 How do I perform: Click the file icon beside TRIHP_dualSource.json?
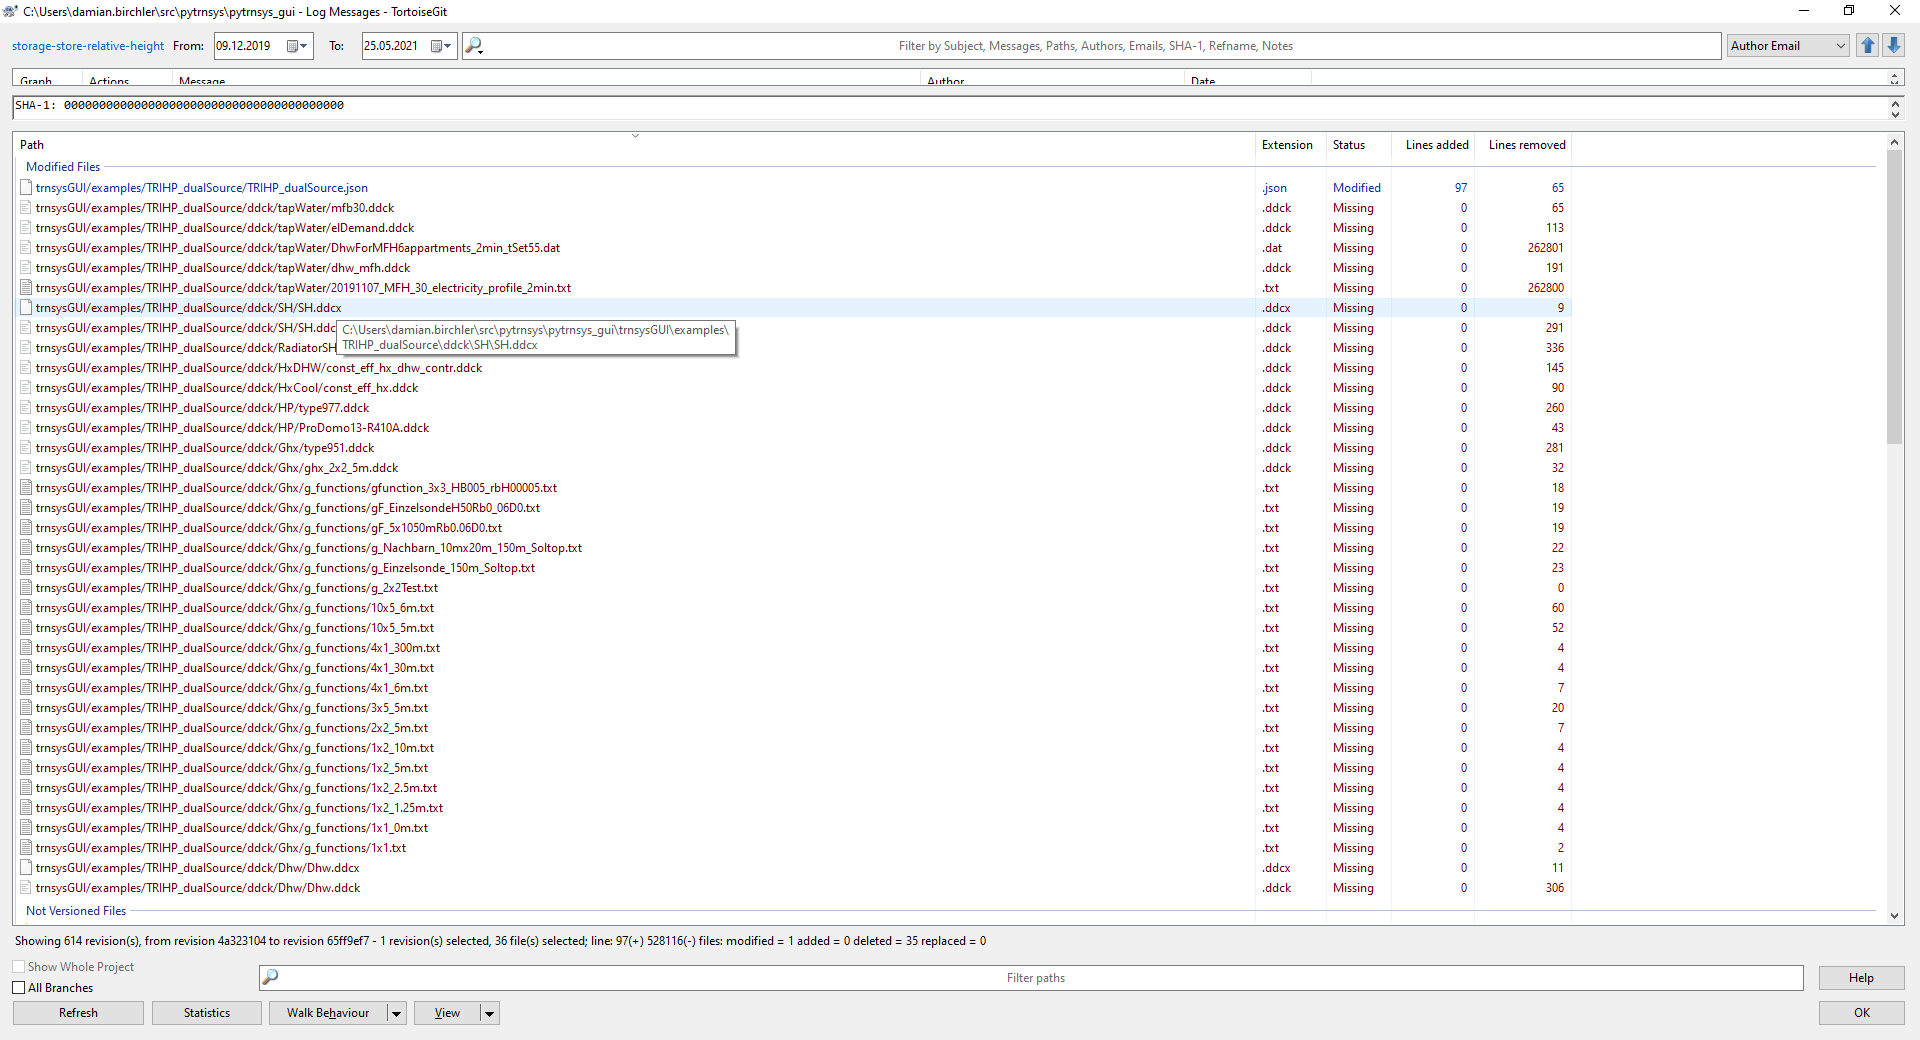tap(24, 187)
